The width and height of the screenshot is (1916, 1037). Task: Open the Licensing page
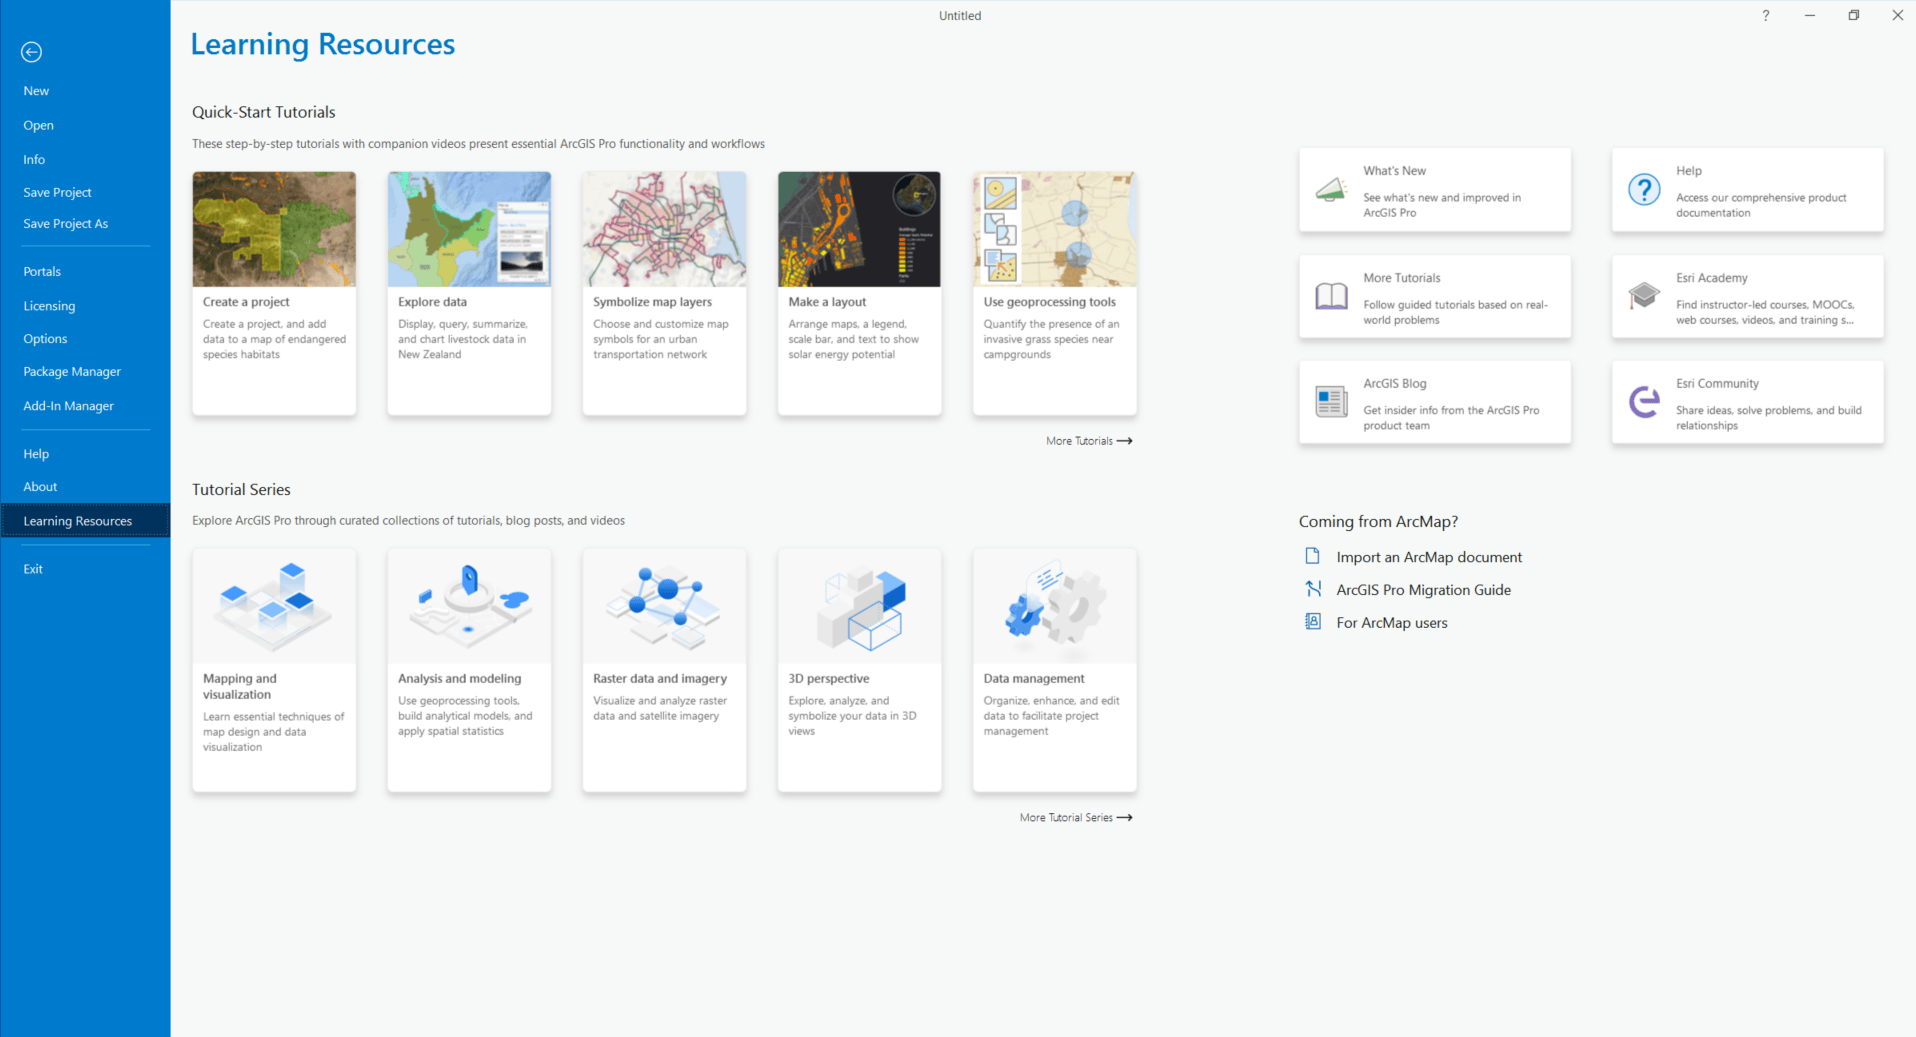pyautogui.click(x=49, y=305)
